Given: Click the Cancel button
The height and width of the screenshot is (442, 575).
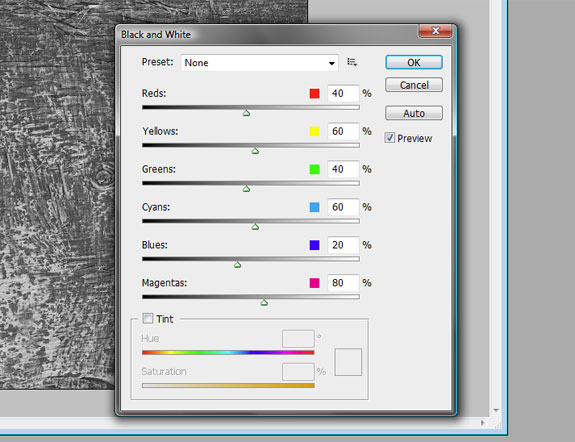Looking at the screenshot, I should pyautogui.click(x=414, y=85).
